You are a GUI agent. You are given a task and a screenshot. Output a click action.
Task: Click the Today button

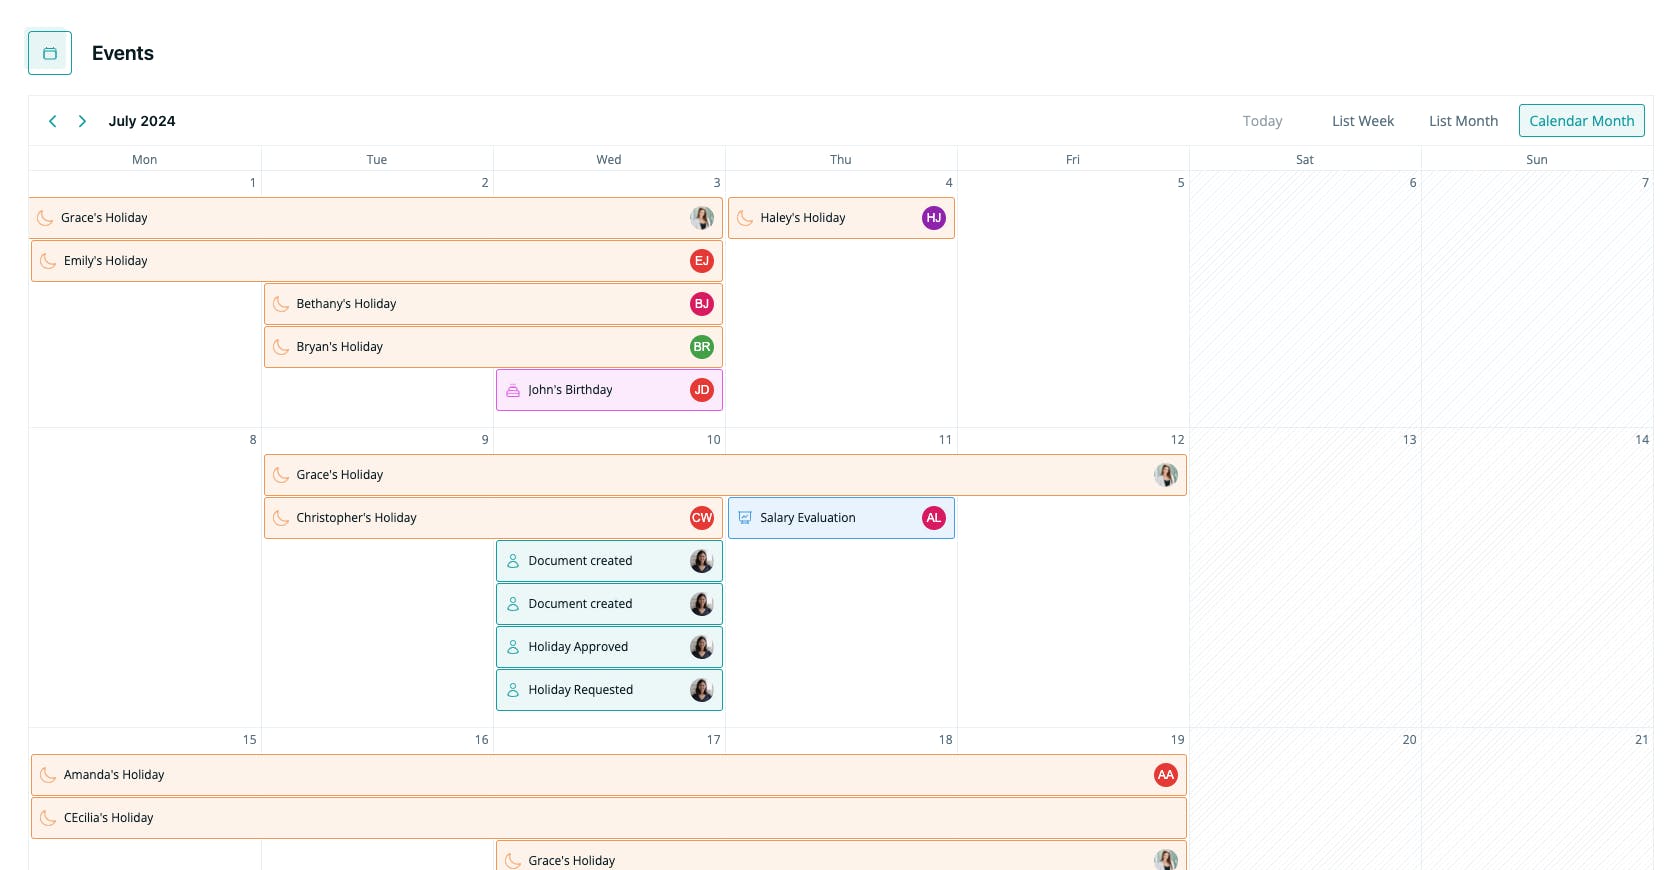click(x=1262, y=121)
